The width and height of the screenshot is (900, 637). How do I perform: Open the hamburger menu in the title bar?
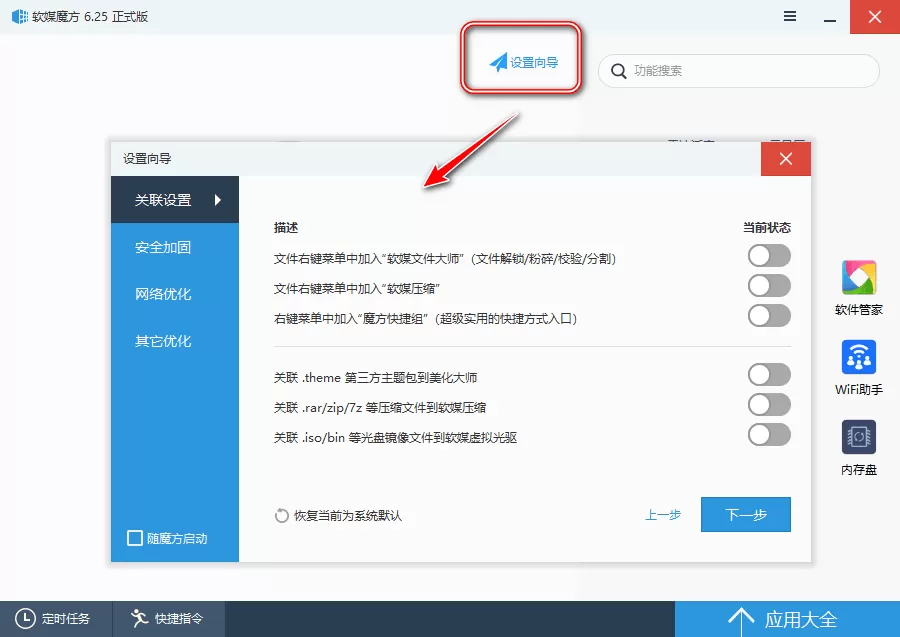click(790, 17)
